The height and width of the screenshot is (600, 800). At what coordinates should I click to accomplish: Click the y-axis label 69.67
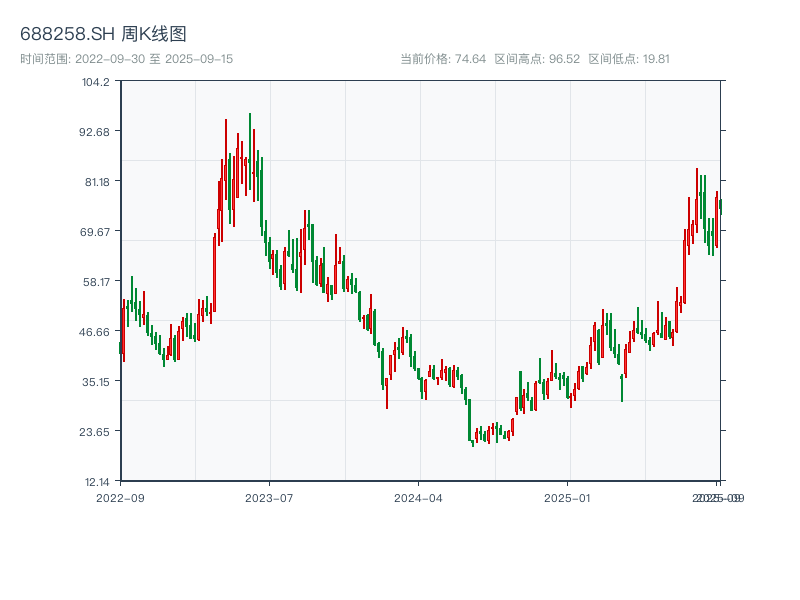[95, 232]
